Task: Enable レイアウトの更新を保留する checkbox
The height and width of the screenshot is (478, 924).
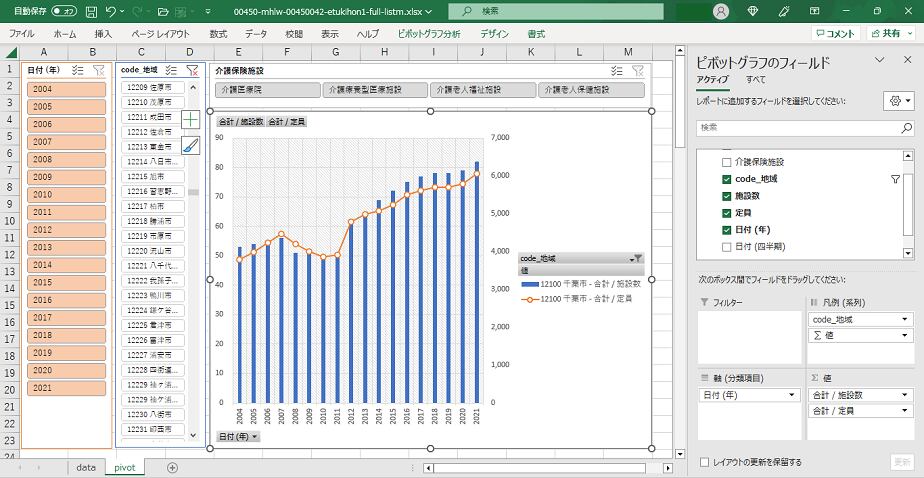Action: click(706, 462)
